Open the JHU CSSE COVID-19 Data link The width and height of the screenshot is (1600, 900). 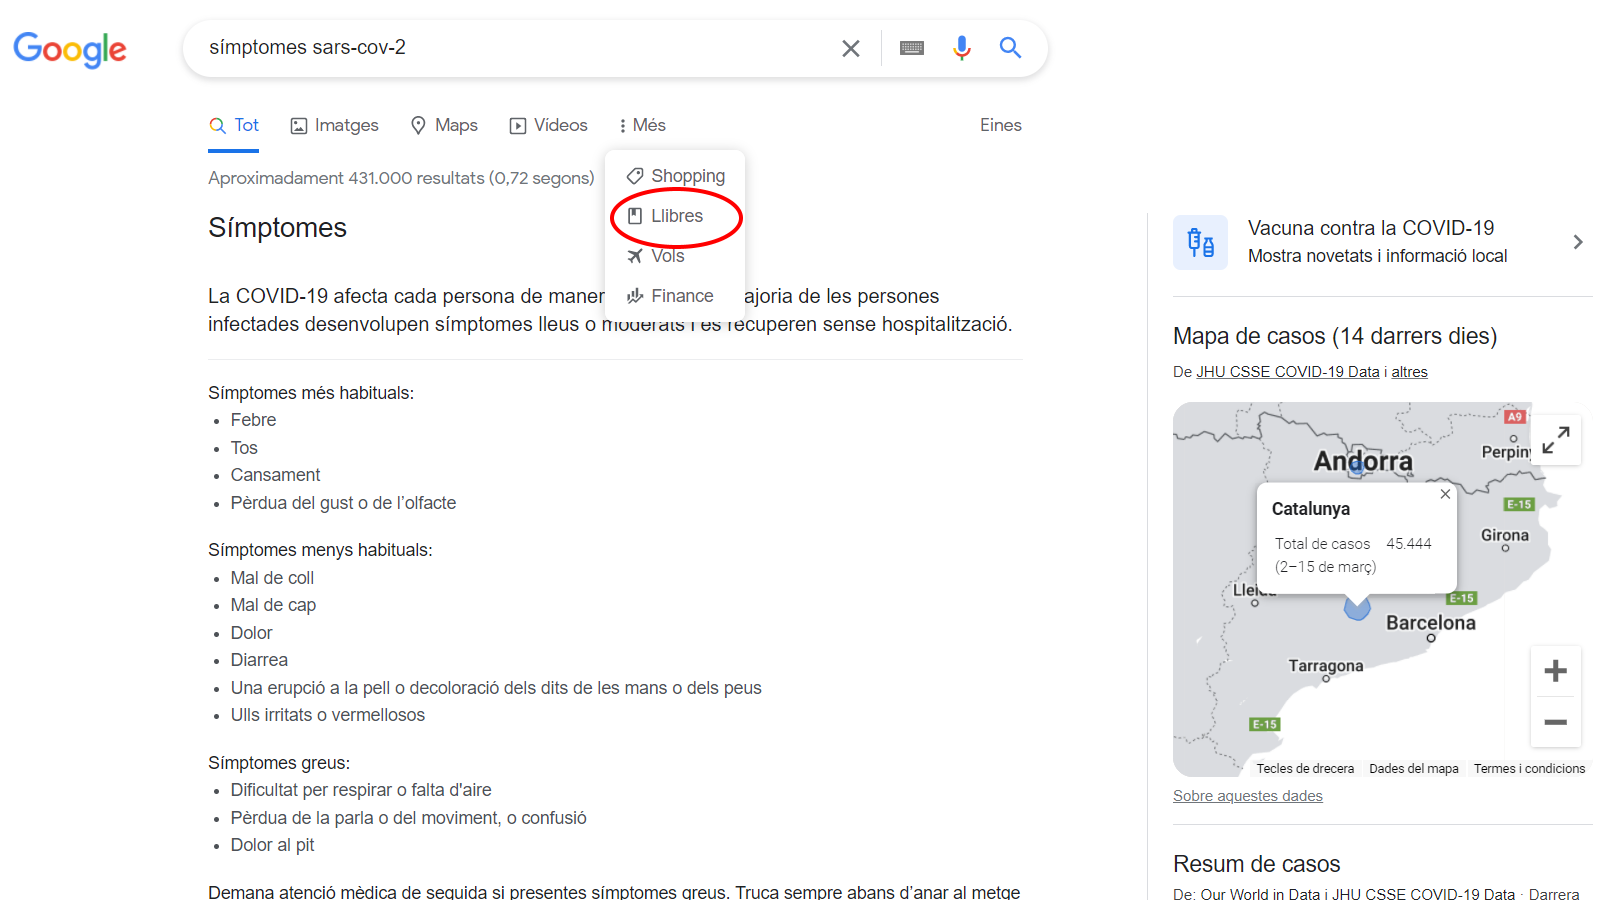point(1287,372)
